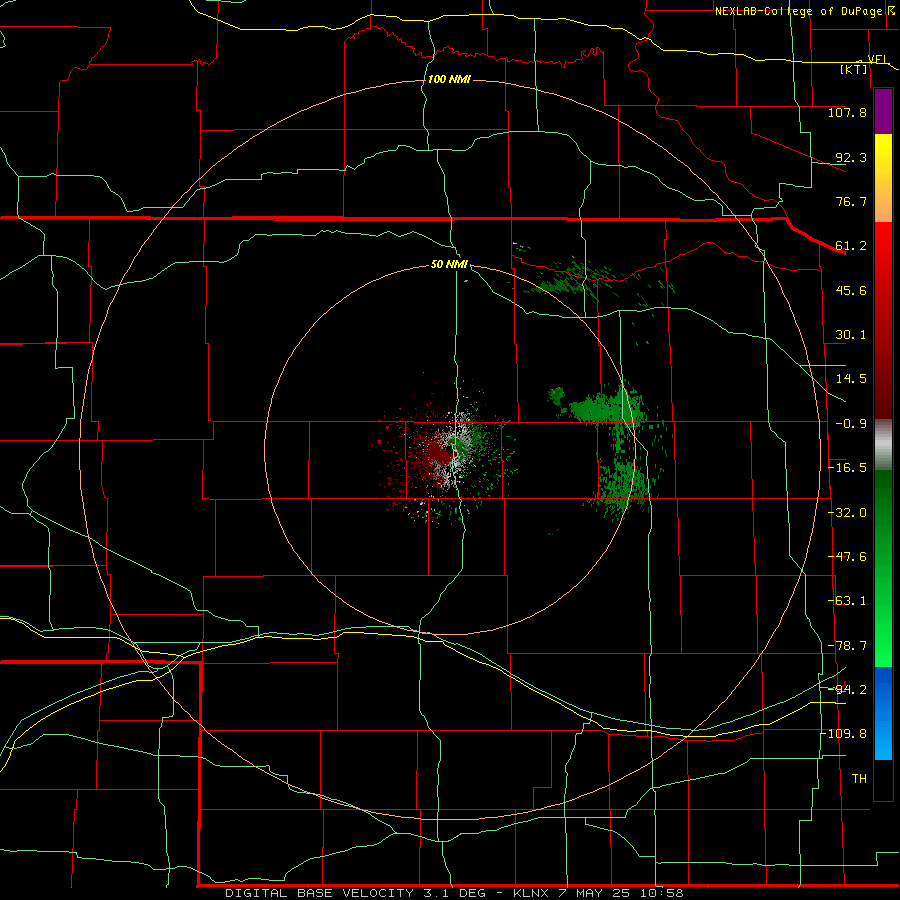Click the VEL [KT] legend heading
900x900 pixels.
coord(863,64)
